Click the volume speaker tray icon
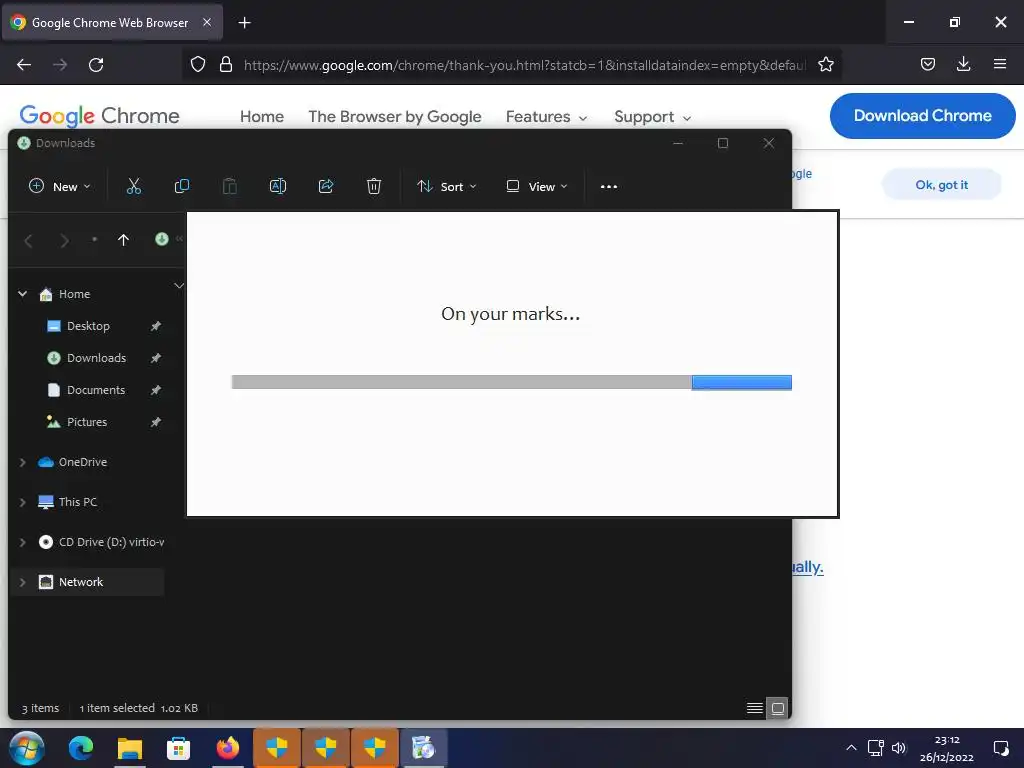Image resolution: width=1024 pixels, height=768 pixels. pos(899,748)
